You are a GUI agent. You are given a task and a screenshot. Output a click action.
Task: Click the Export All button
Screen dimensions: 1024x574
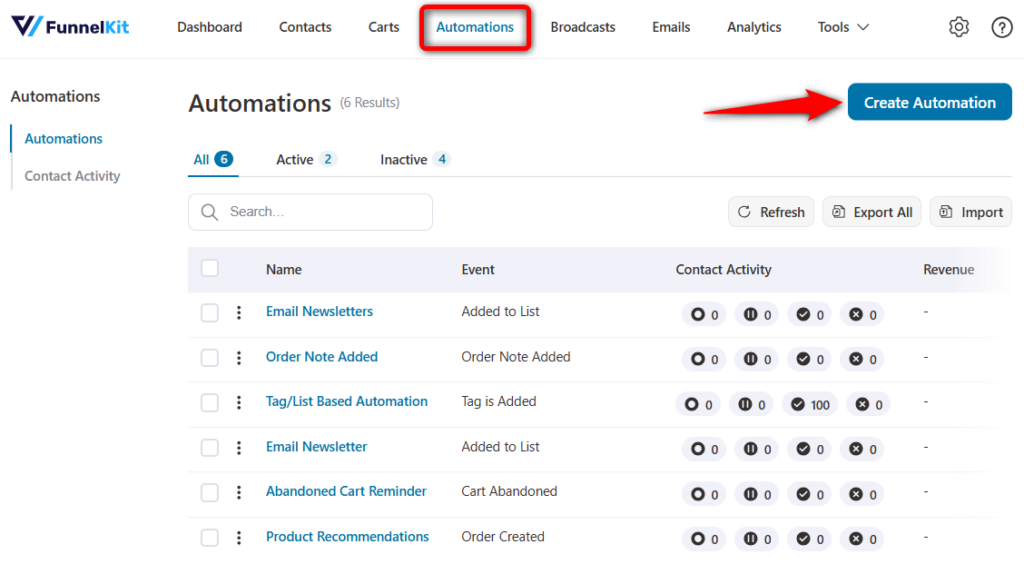tap(871, 212)
